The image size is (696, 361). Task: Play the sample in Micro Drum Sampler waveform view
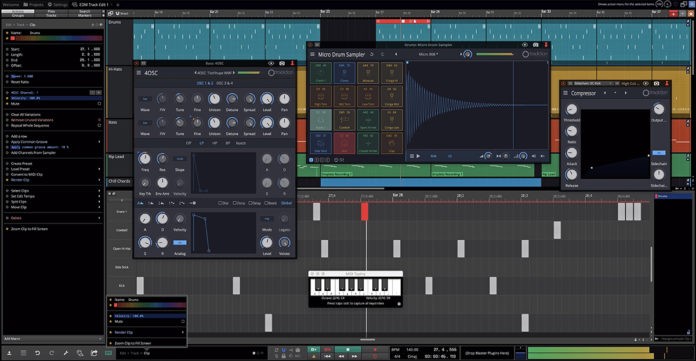click(418, 156)
